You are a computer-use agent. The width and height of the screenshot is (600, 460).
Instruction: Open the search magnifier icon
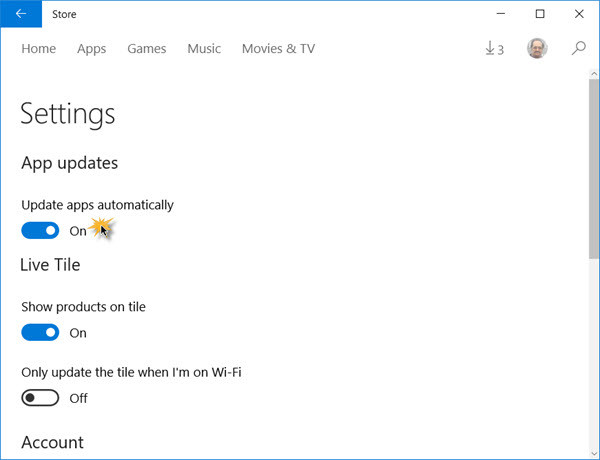click(x=579, y=48)
